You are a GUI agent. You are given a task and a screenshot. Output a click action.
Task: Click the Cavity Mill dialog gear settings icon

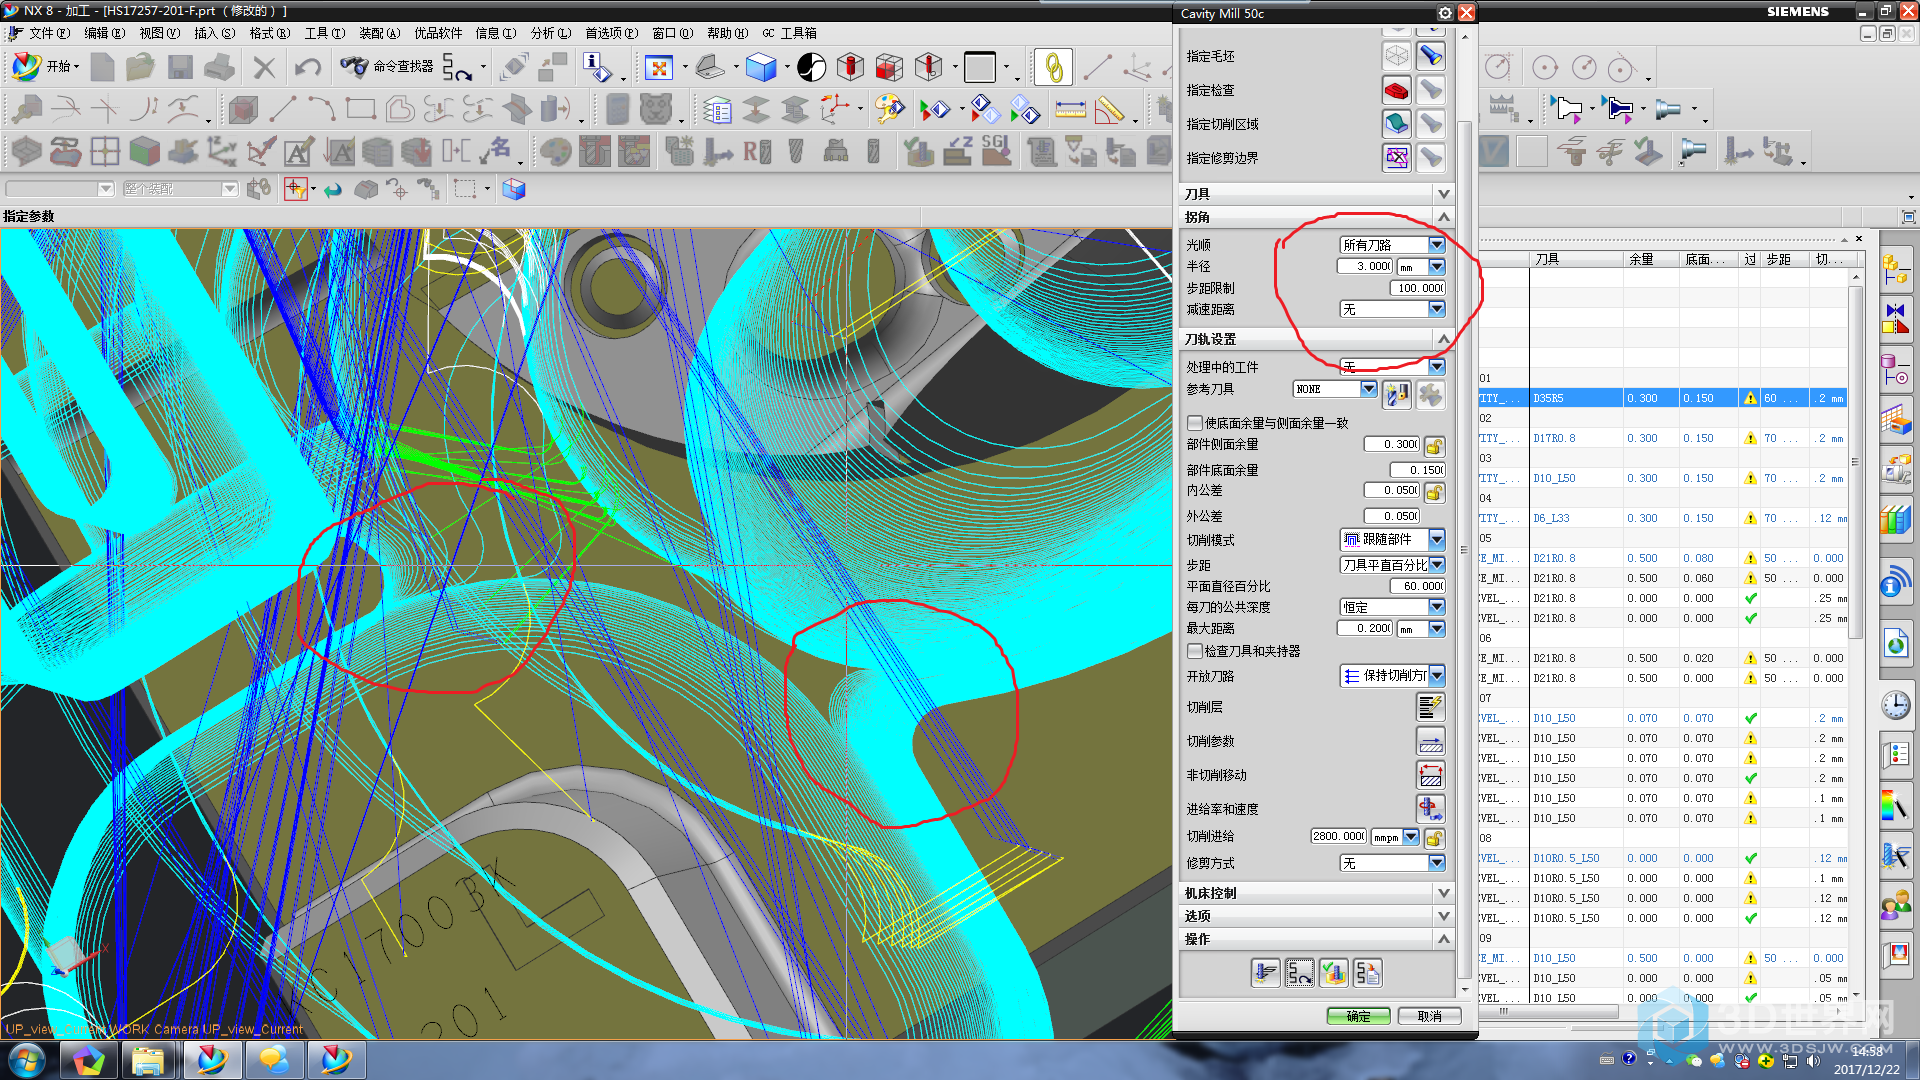1445,13
